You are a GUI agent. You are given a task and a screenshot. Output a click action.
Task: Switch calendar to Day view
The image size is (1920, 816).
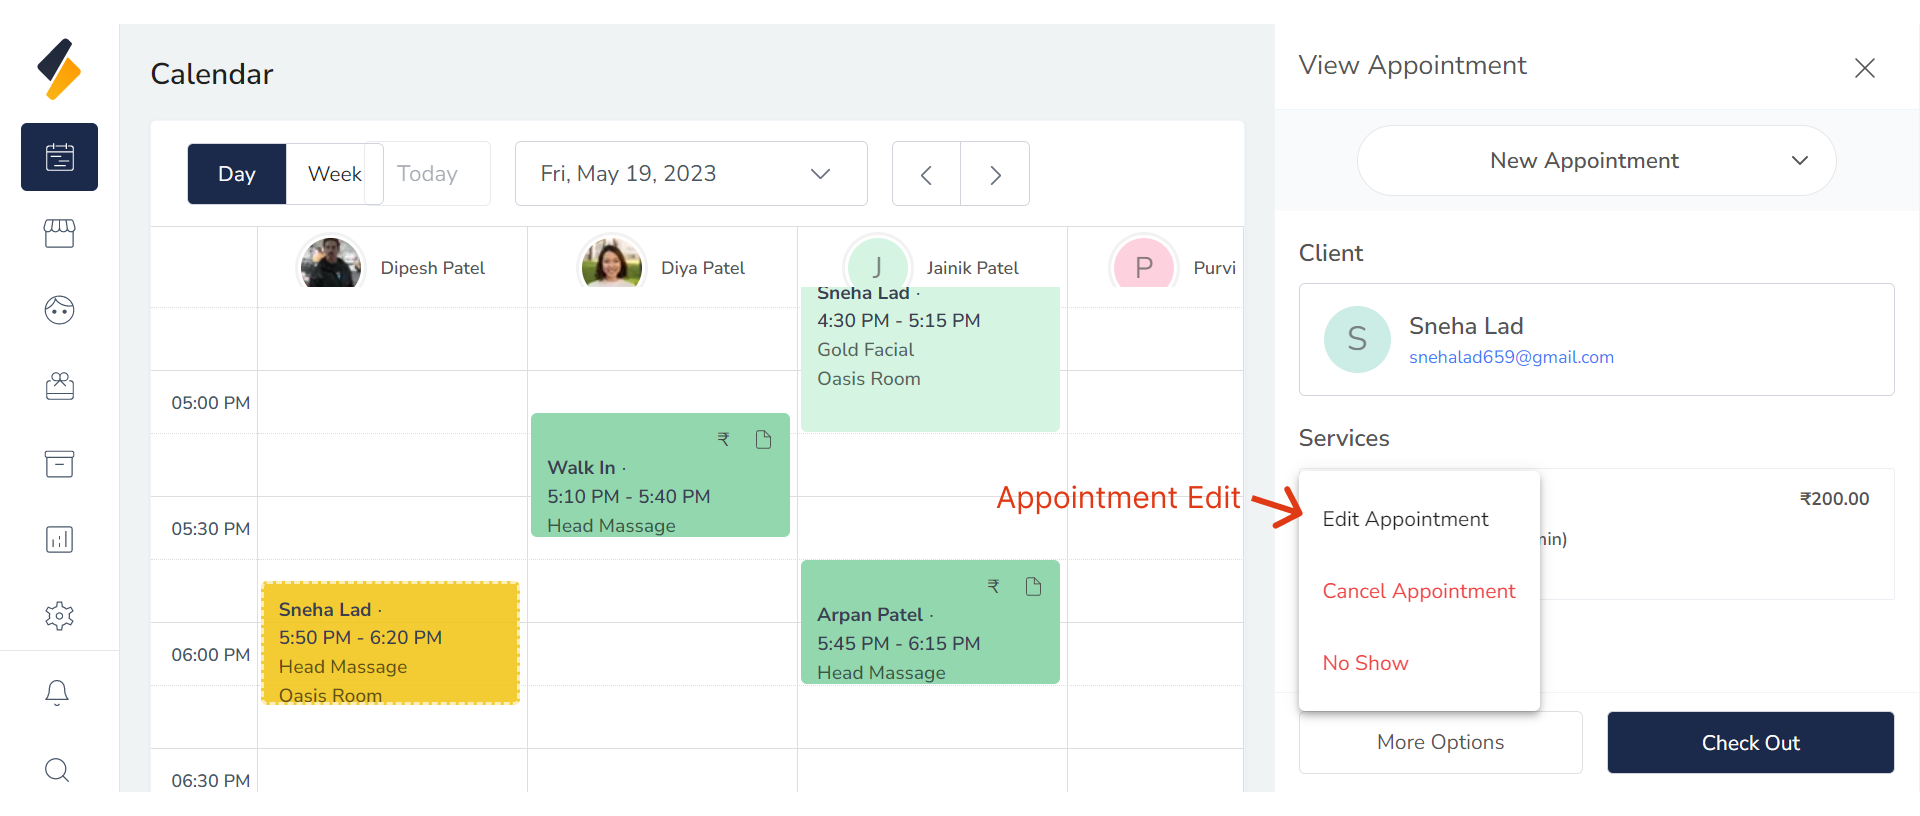(237, 174)
